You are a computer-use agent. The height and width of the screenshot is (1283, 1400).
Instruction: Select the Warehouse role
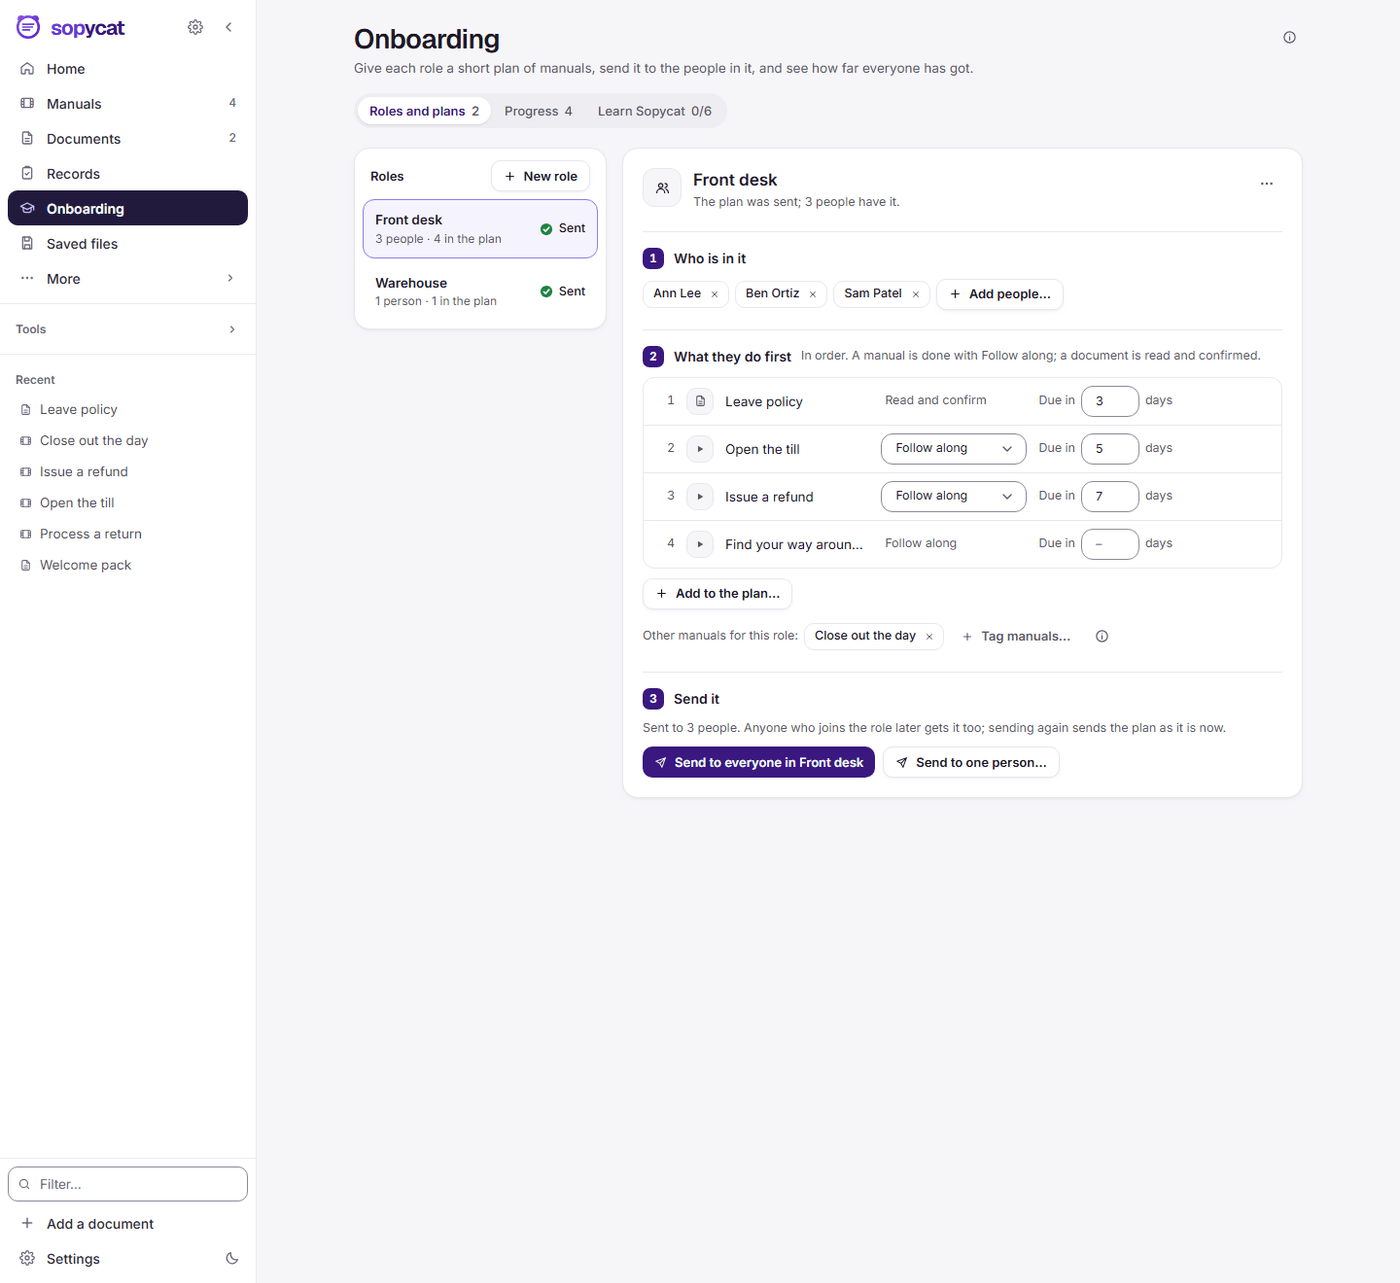click(480, 291)
